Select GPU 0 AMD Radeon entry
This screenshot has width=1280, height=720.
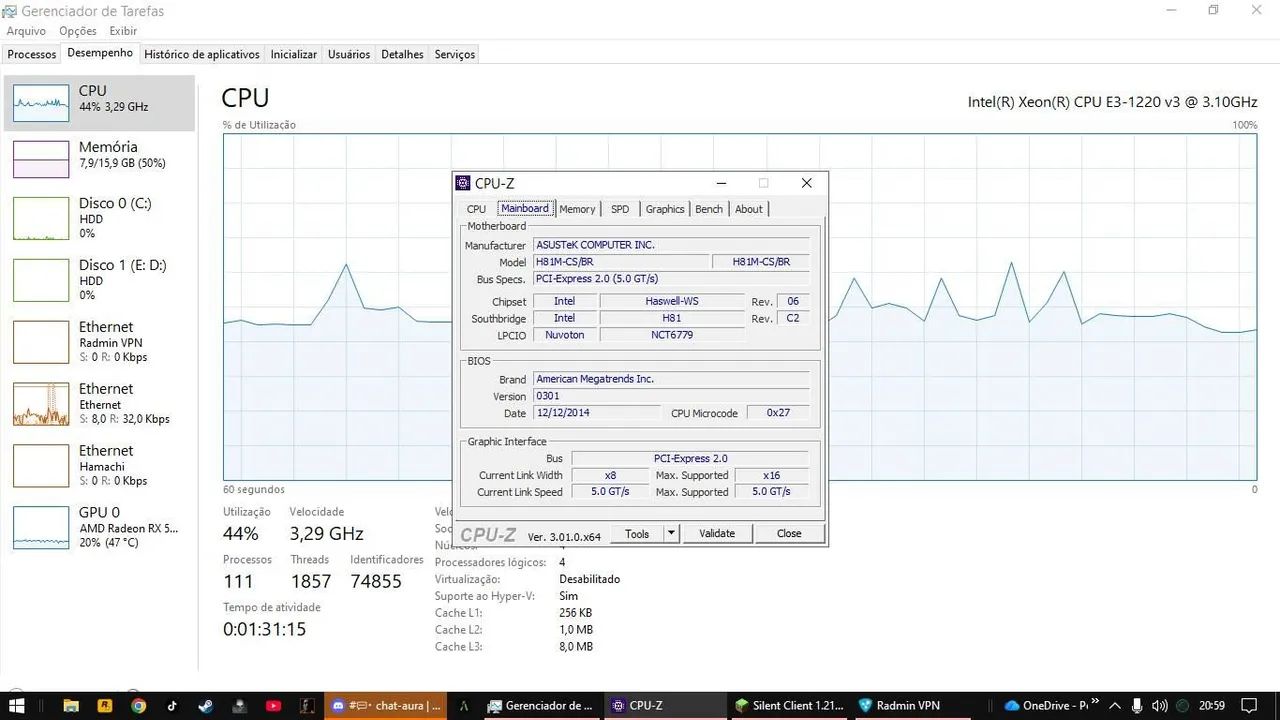pos(100,527)
